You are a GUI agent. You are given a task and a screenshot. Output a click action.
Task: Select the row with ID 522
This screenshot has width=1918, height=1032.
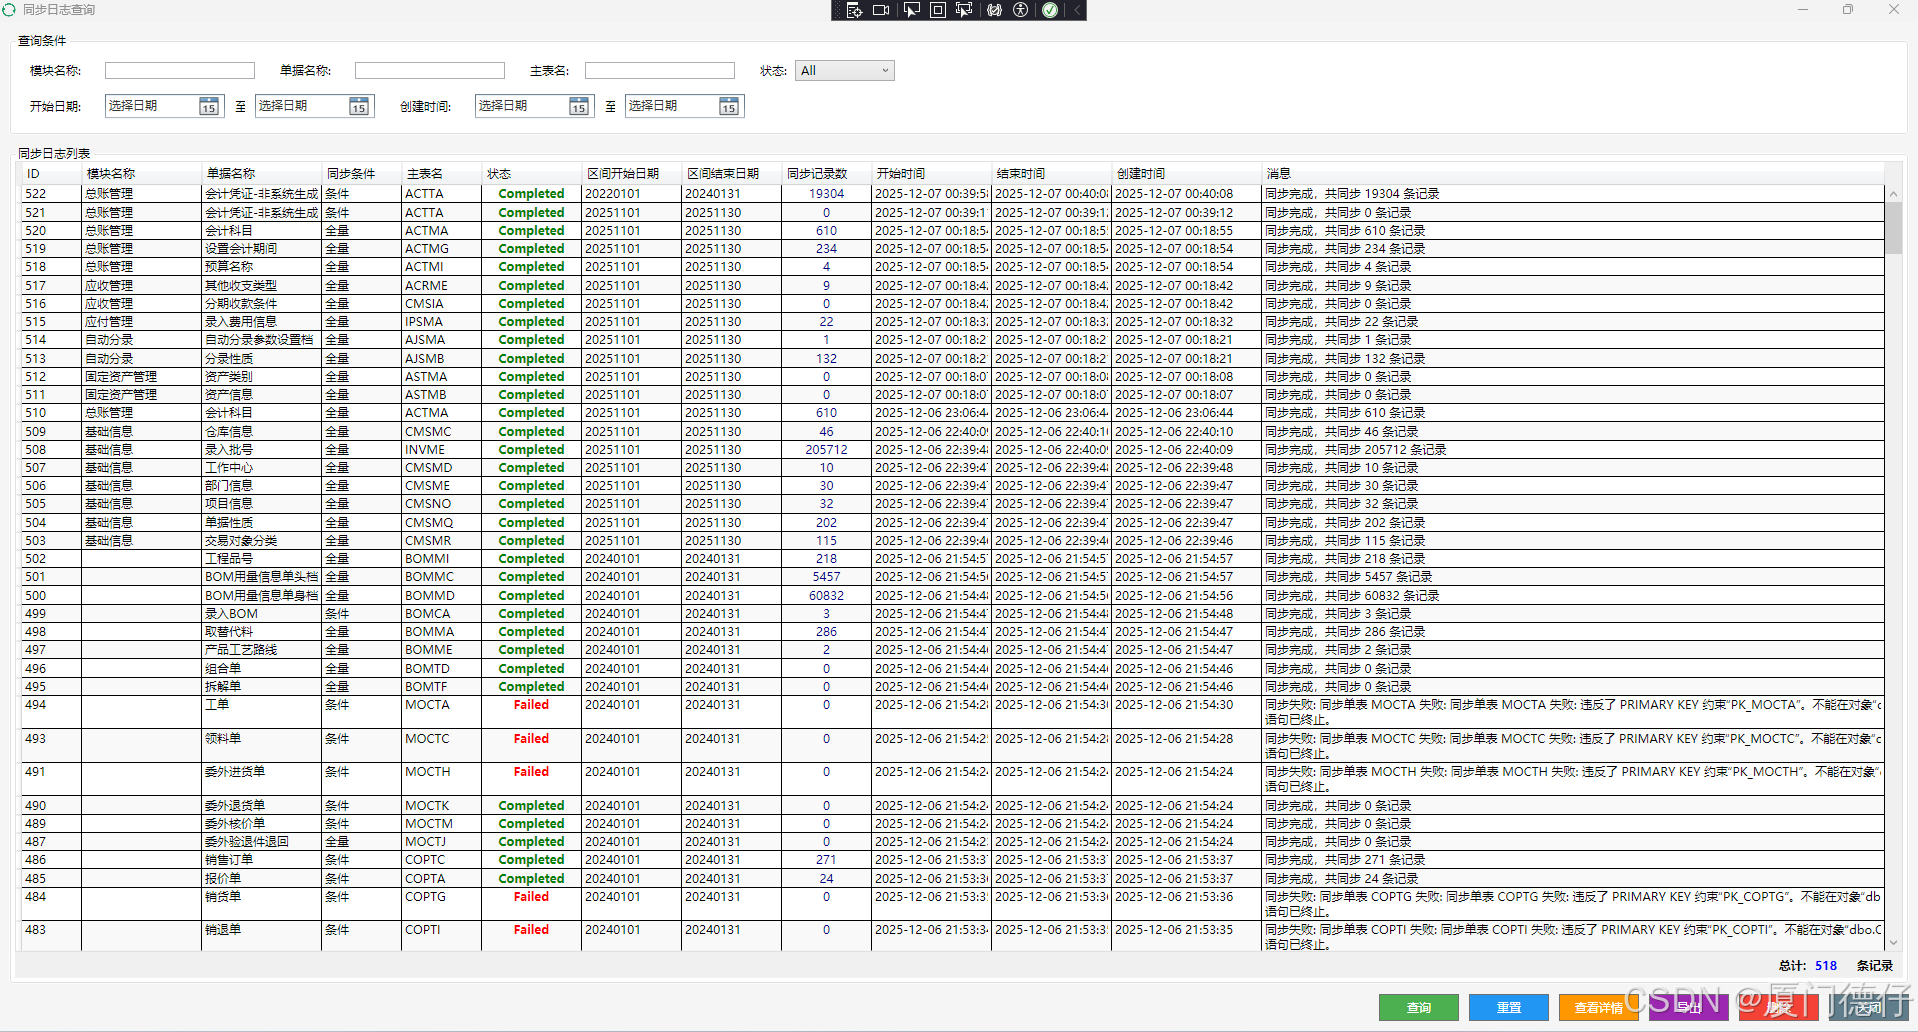click(953, 194)
